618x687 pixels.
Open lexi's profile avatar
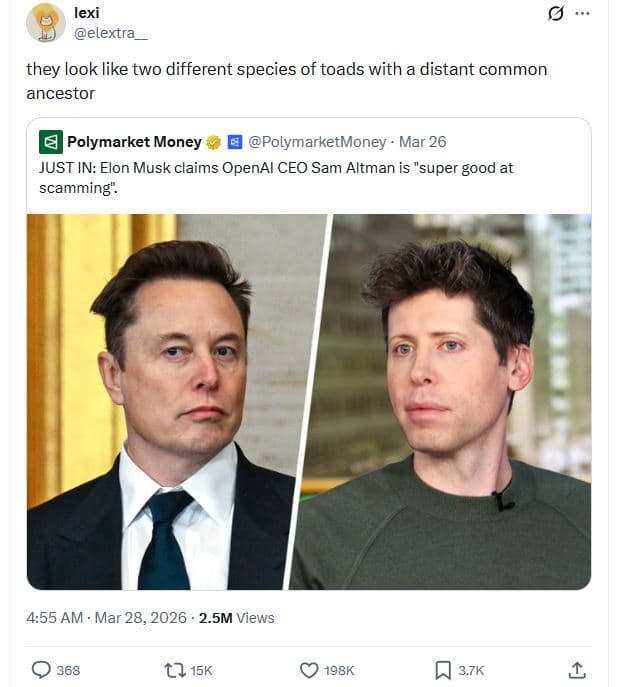pyautogui.click(x=46, y=23)
